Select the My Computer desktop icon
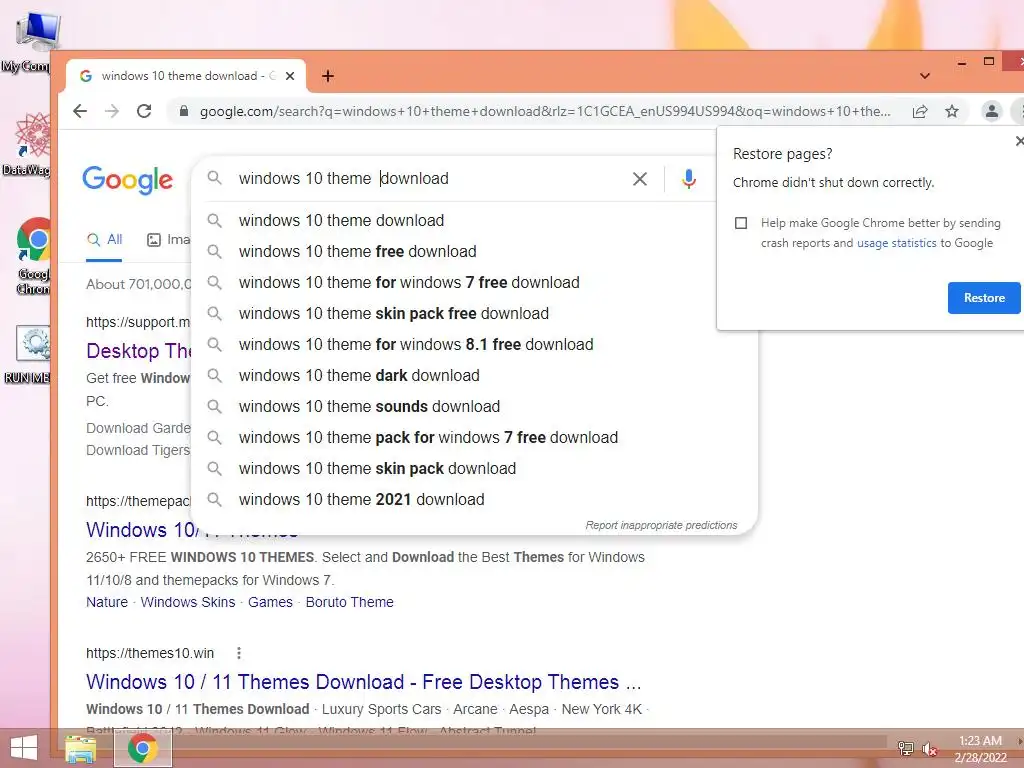1024x768 pixels. pyautogui.click(x=33, y=42)
